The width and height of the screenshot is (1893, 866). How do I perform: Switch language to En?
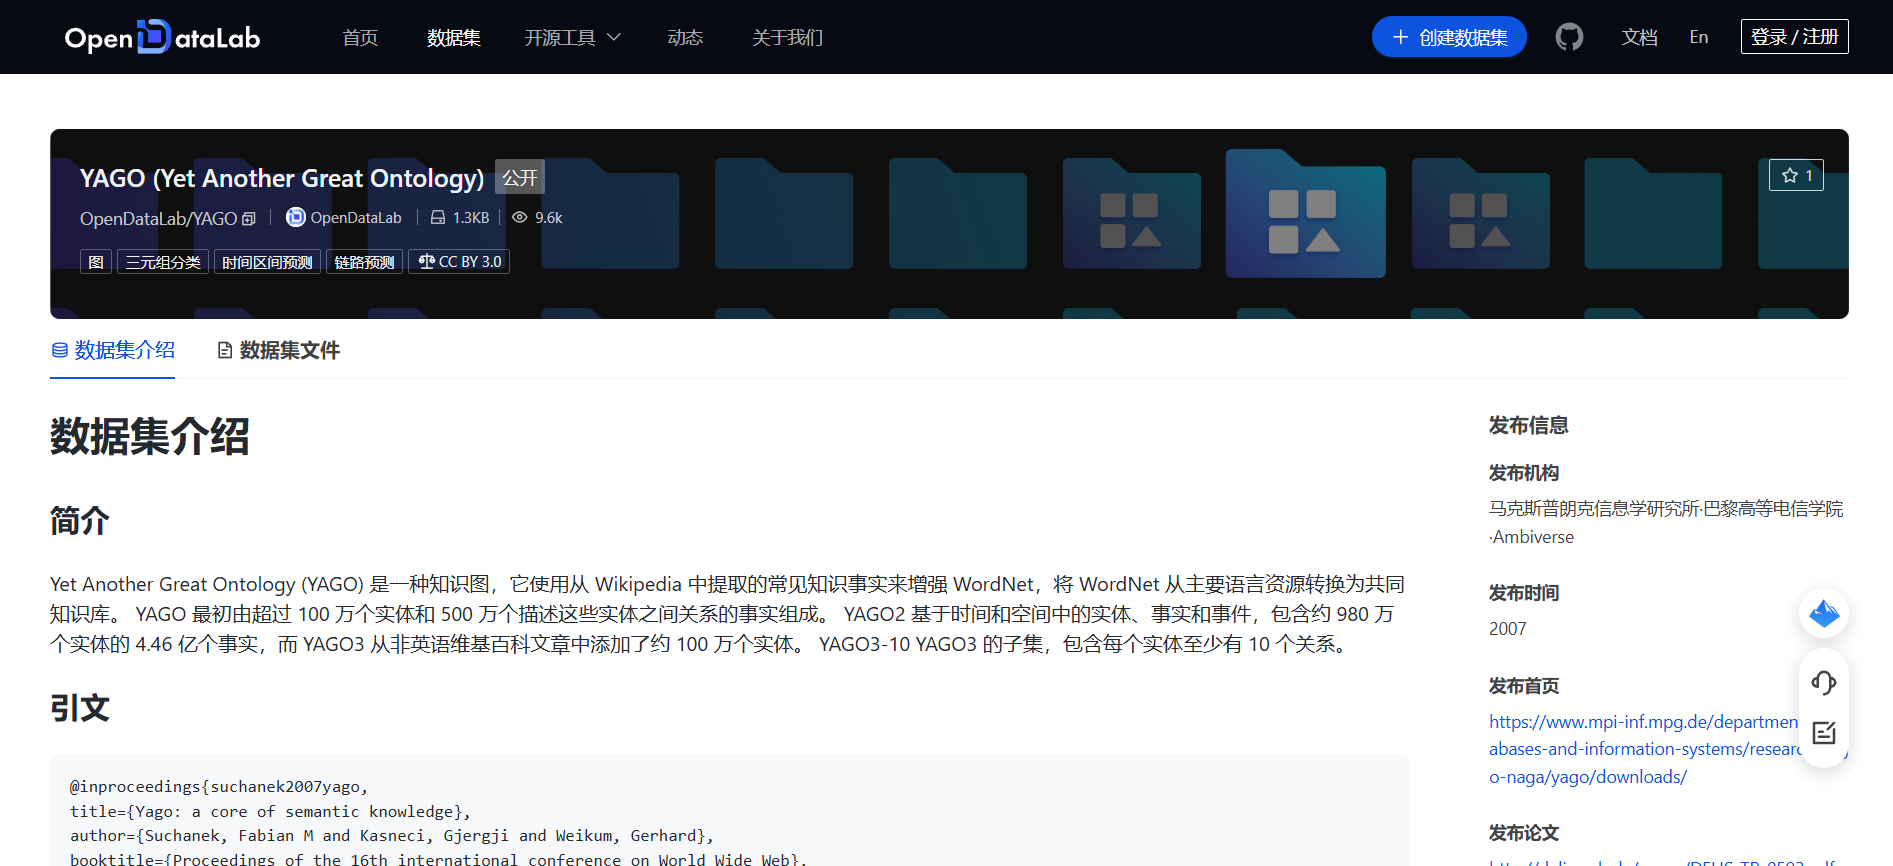click(1699, 37)
